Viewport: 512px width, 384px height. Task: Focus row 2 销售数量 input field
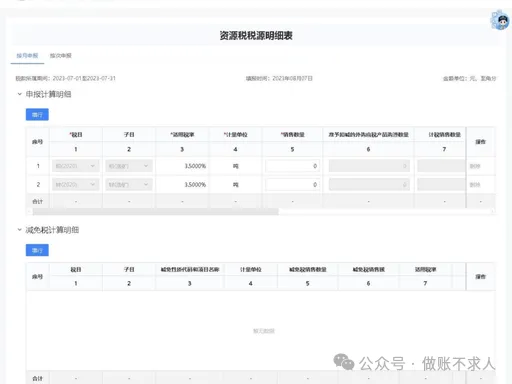click(292, 185)
